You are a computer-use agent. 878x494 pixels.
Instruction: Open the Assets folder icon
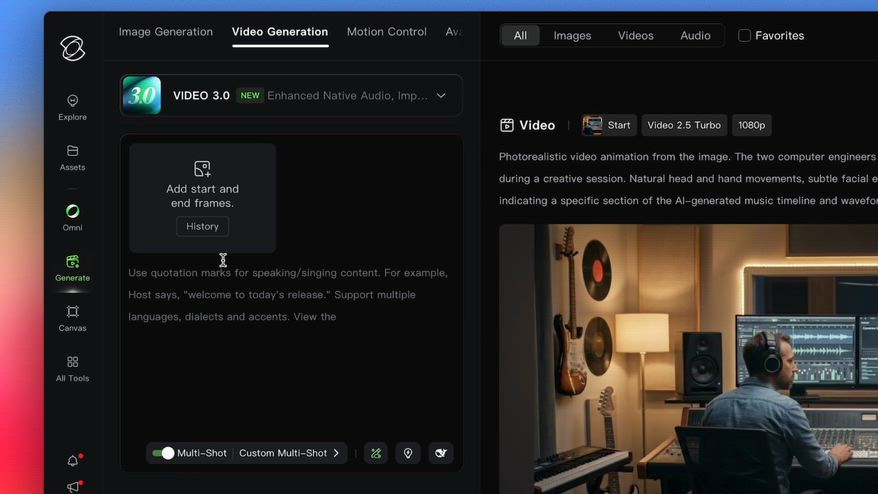pos(72,157)
